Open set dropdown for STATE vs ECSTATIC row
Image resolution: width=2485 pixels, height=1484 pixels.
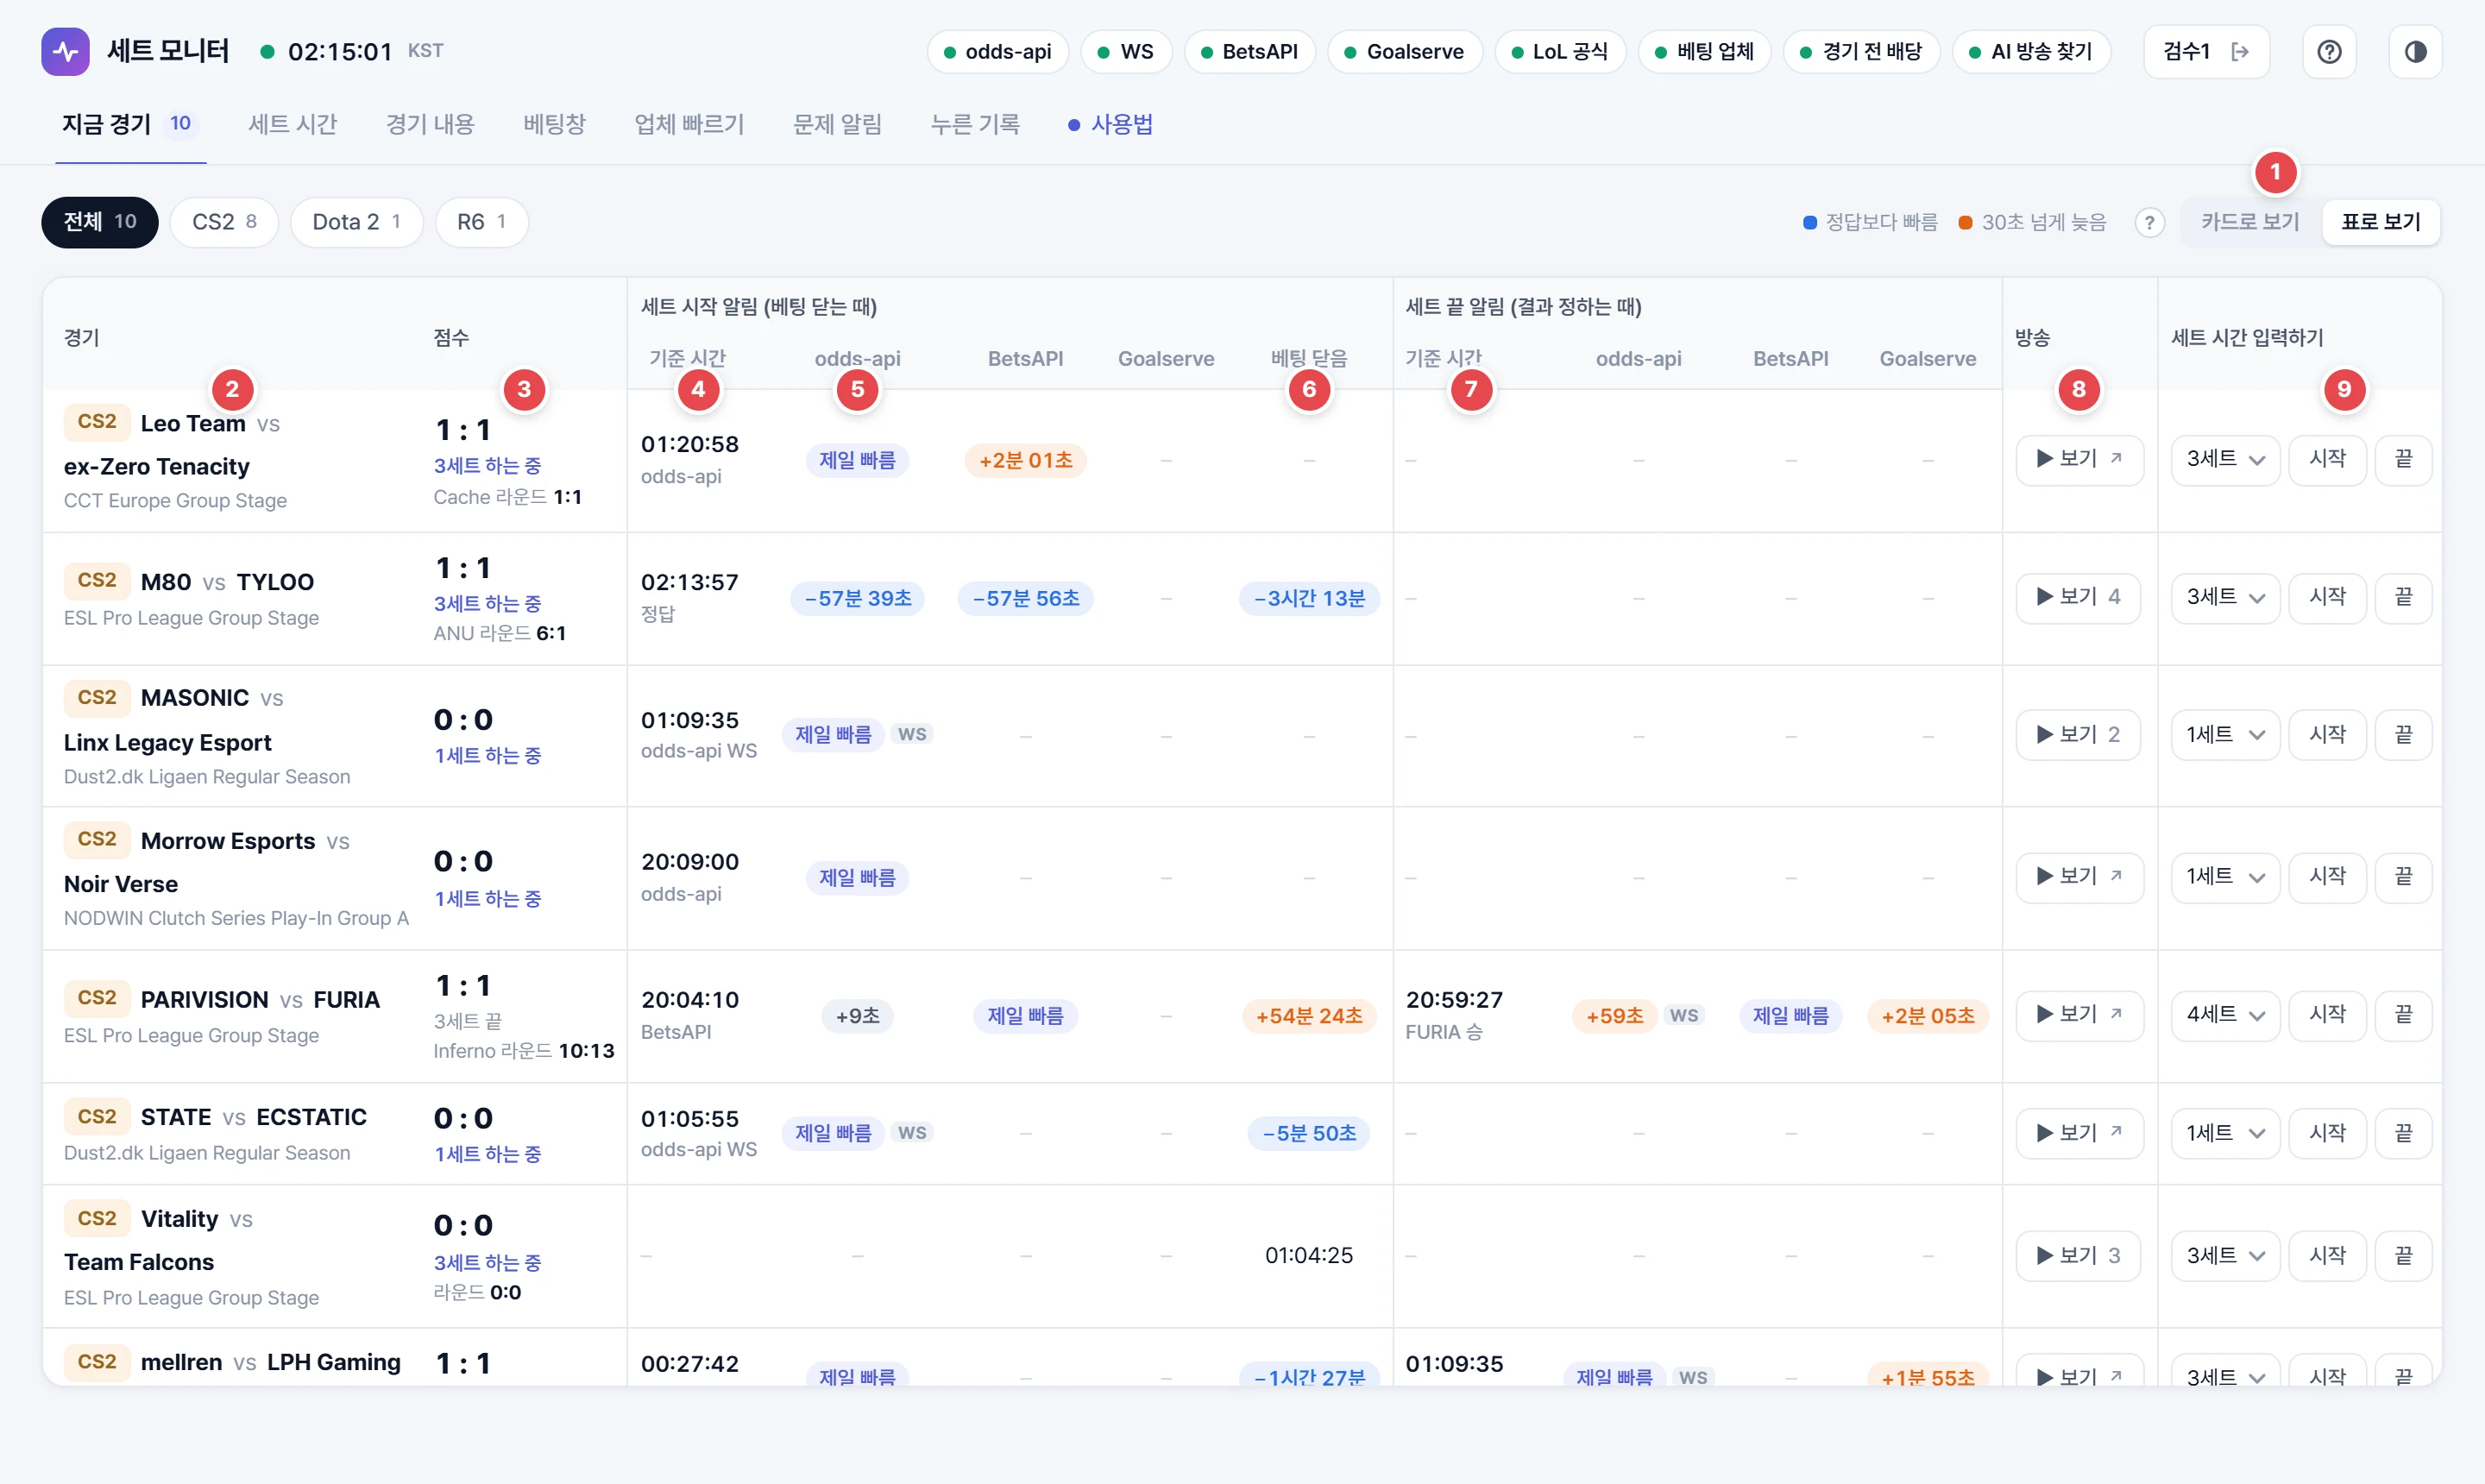click(x=2225, y=1133)
